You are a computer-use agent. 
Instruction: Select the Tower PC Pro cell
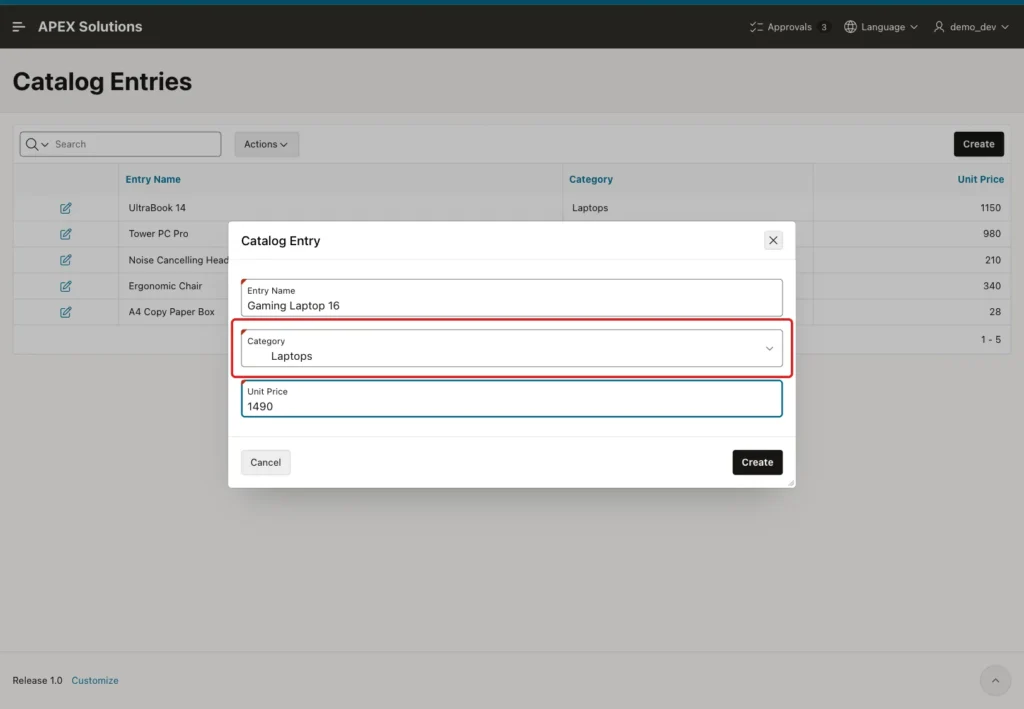click(158, 234)
